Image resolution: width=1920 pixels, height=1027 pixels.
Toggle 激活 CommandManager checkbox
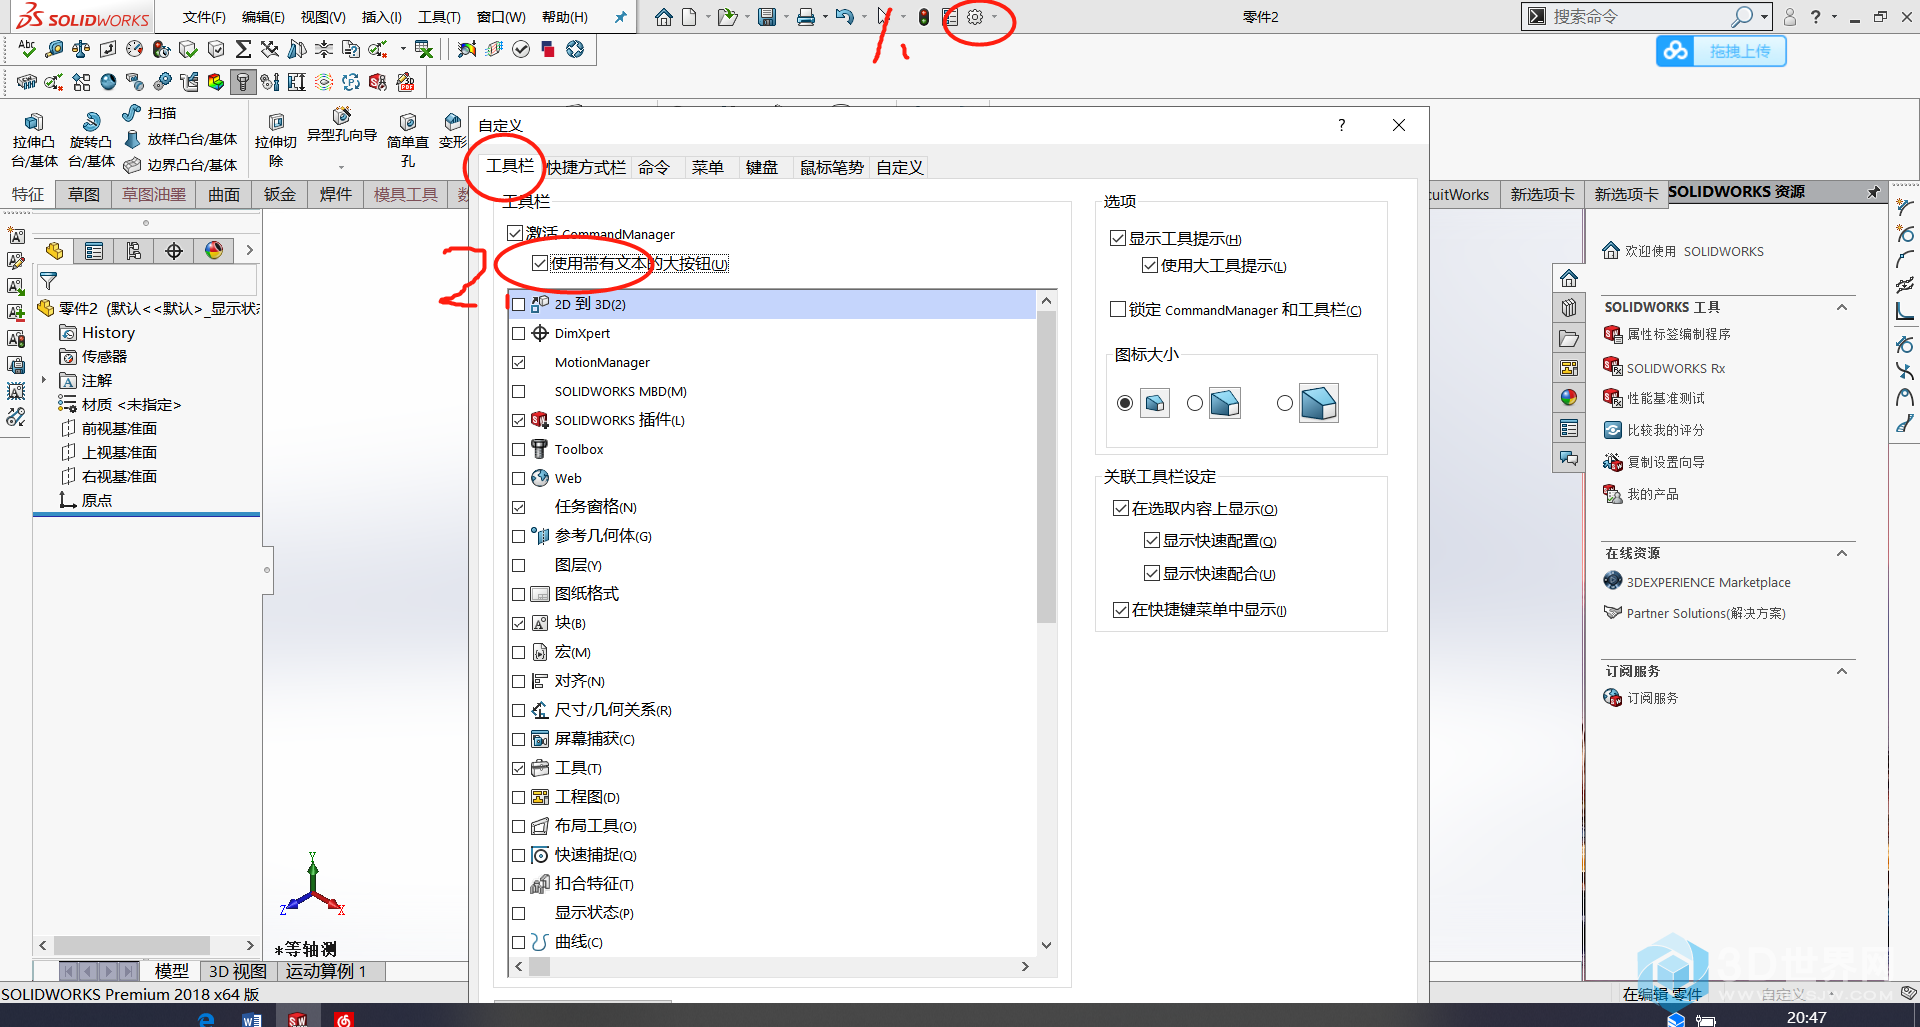515,233
